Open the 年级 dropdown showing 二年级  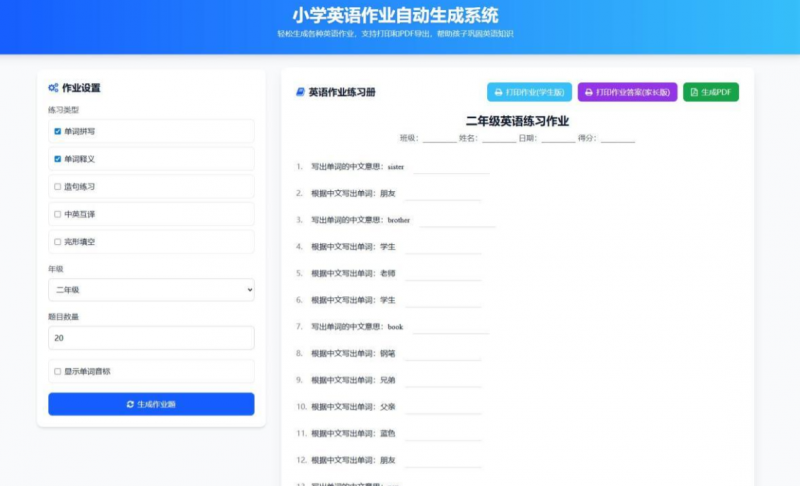pos(151,290)
